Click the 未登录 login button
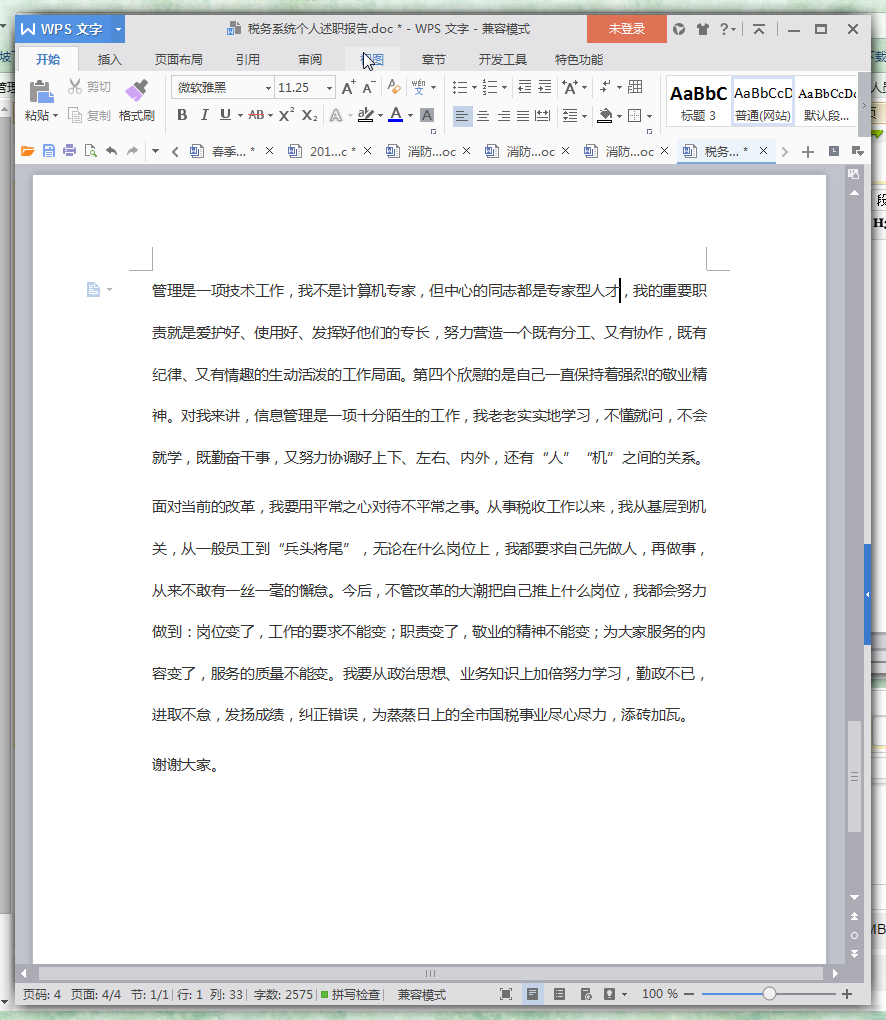 [626, 29]
